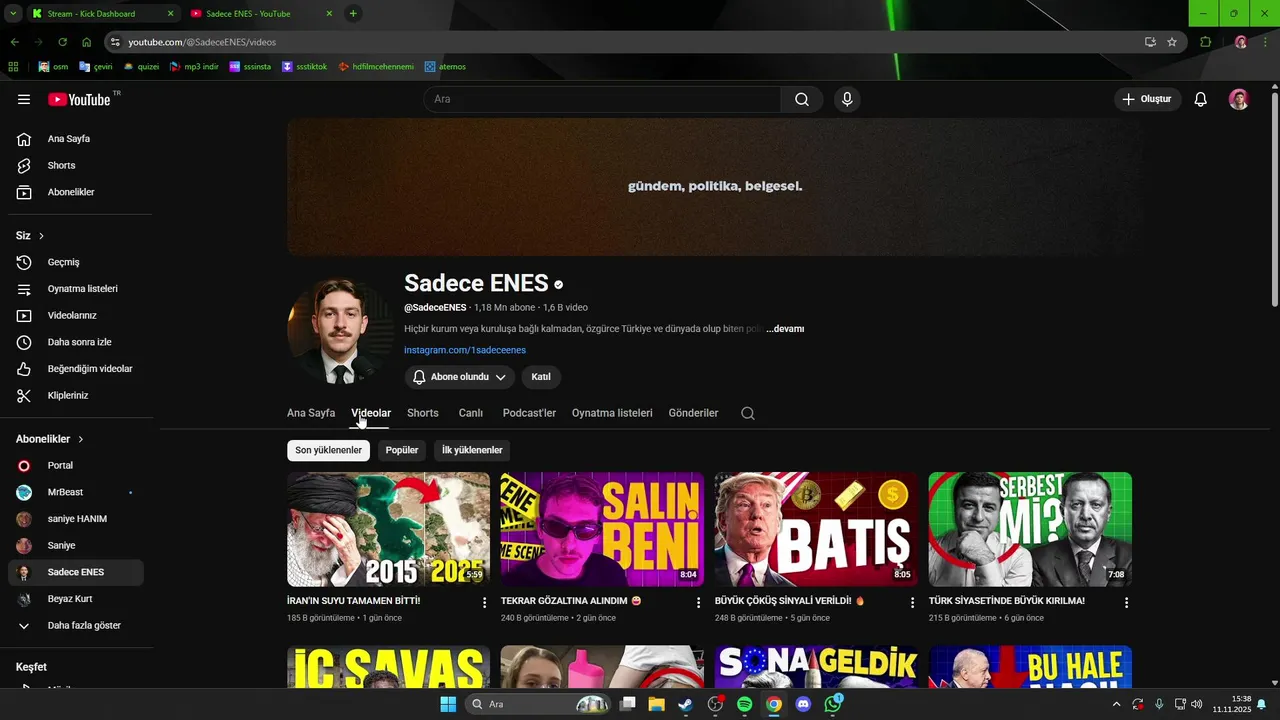Switch to Podcast'ler tab
Image resolution: width=1280 pixels, height=720 pixels.
(529, 413)
